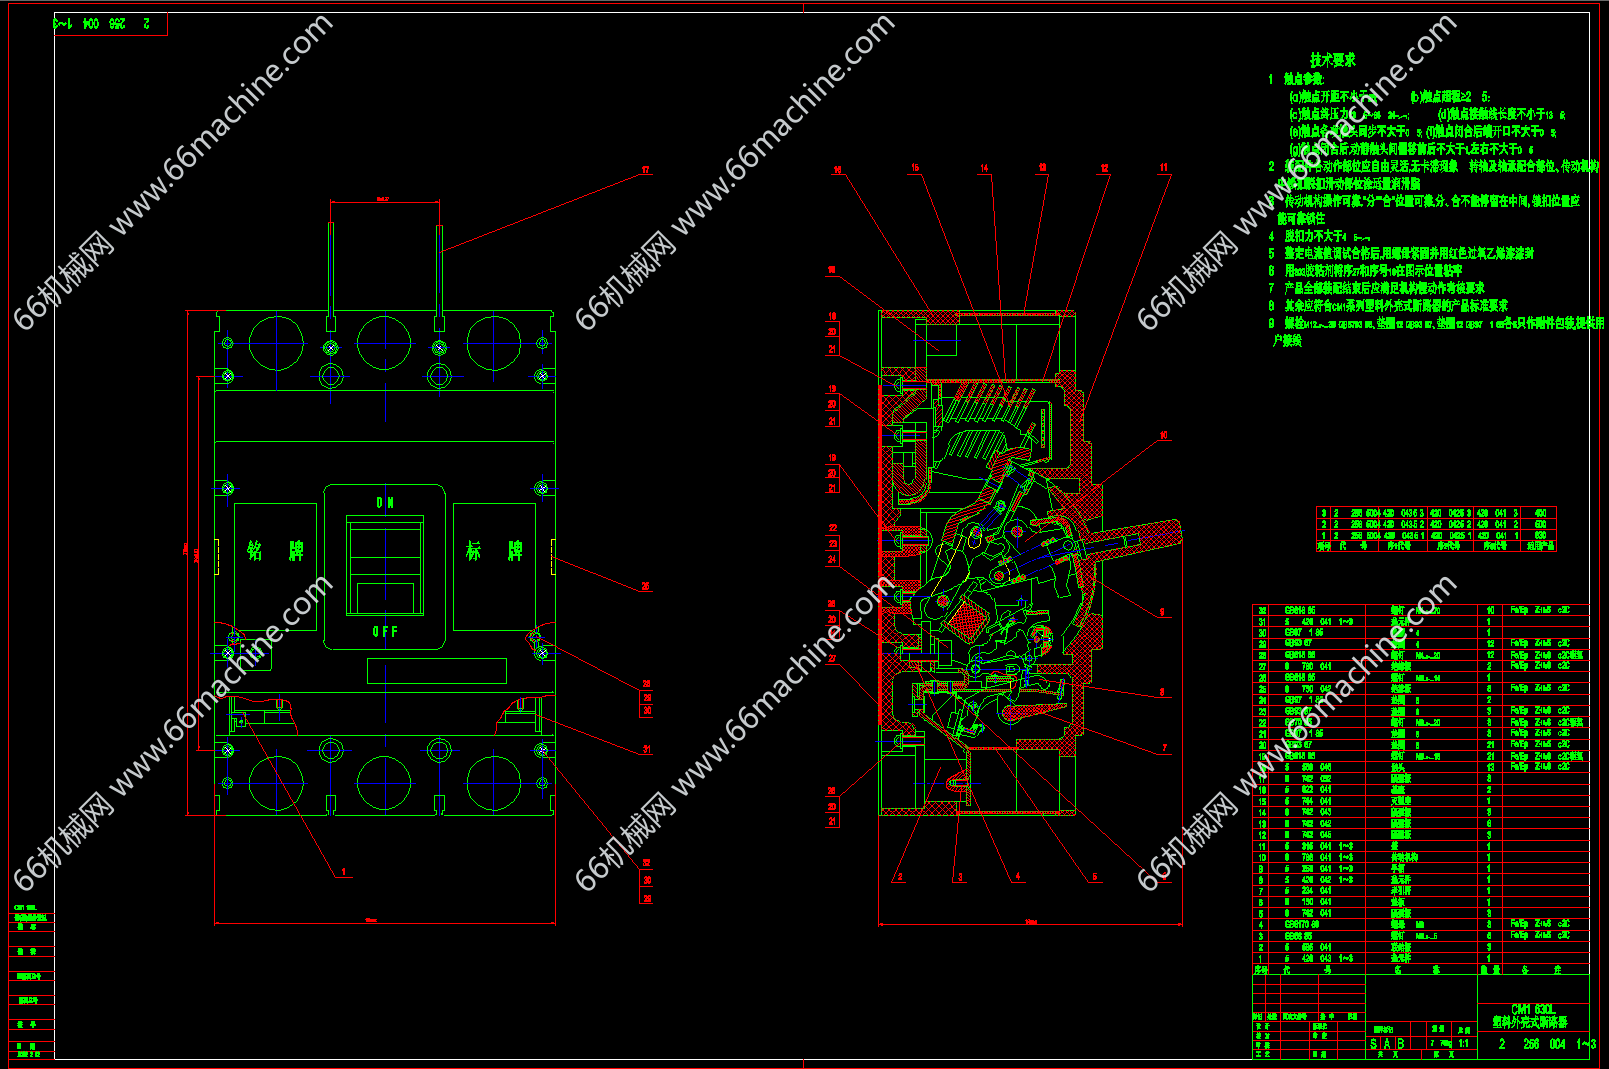
Task: Select the 铭牌 nameplate rectangle
Action: (275, 566)
